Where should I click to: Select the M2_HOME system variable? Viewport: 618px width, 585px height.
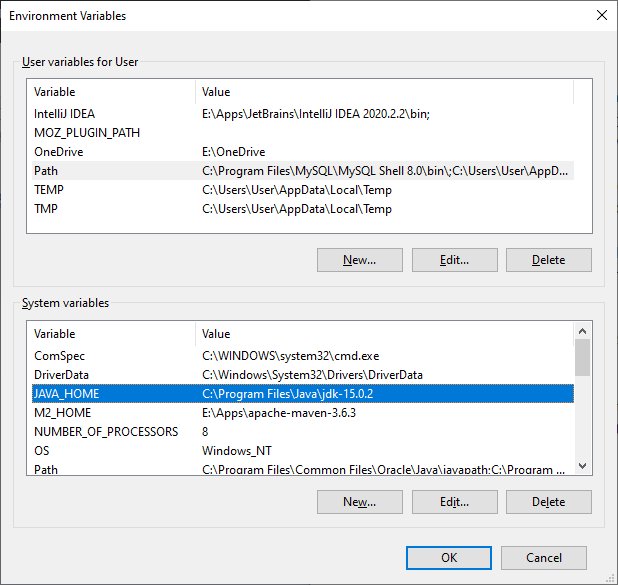coord(62,413)
